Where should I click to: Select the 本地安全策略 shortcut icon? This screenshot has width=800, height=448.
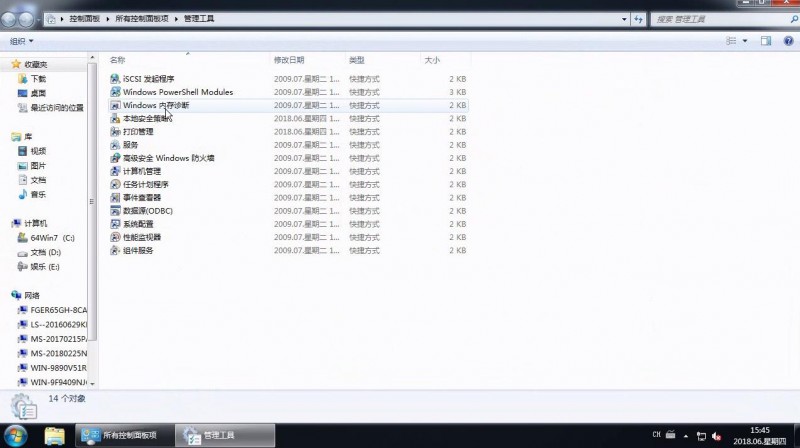coord(115,118)
